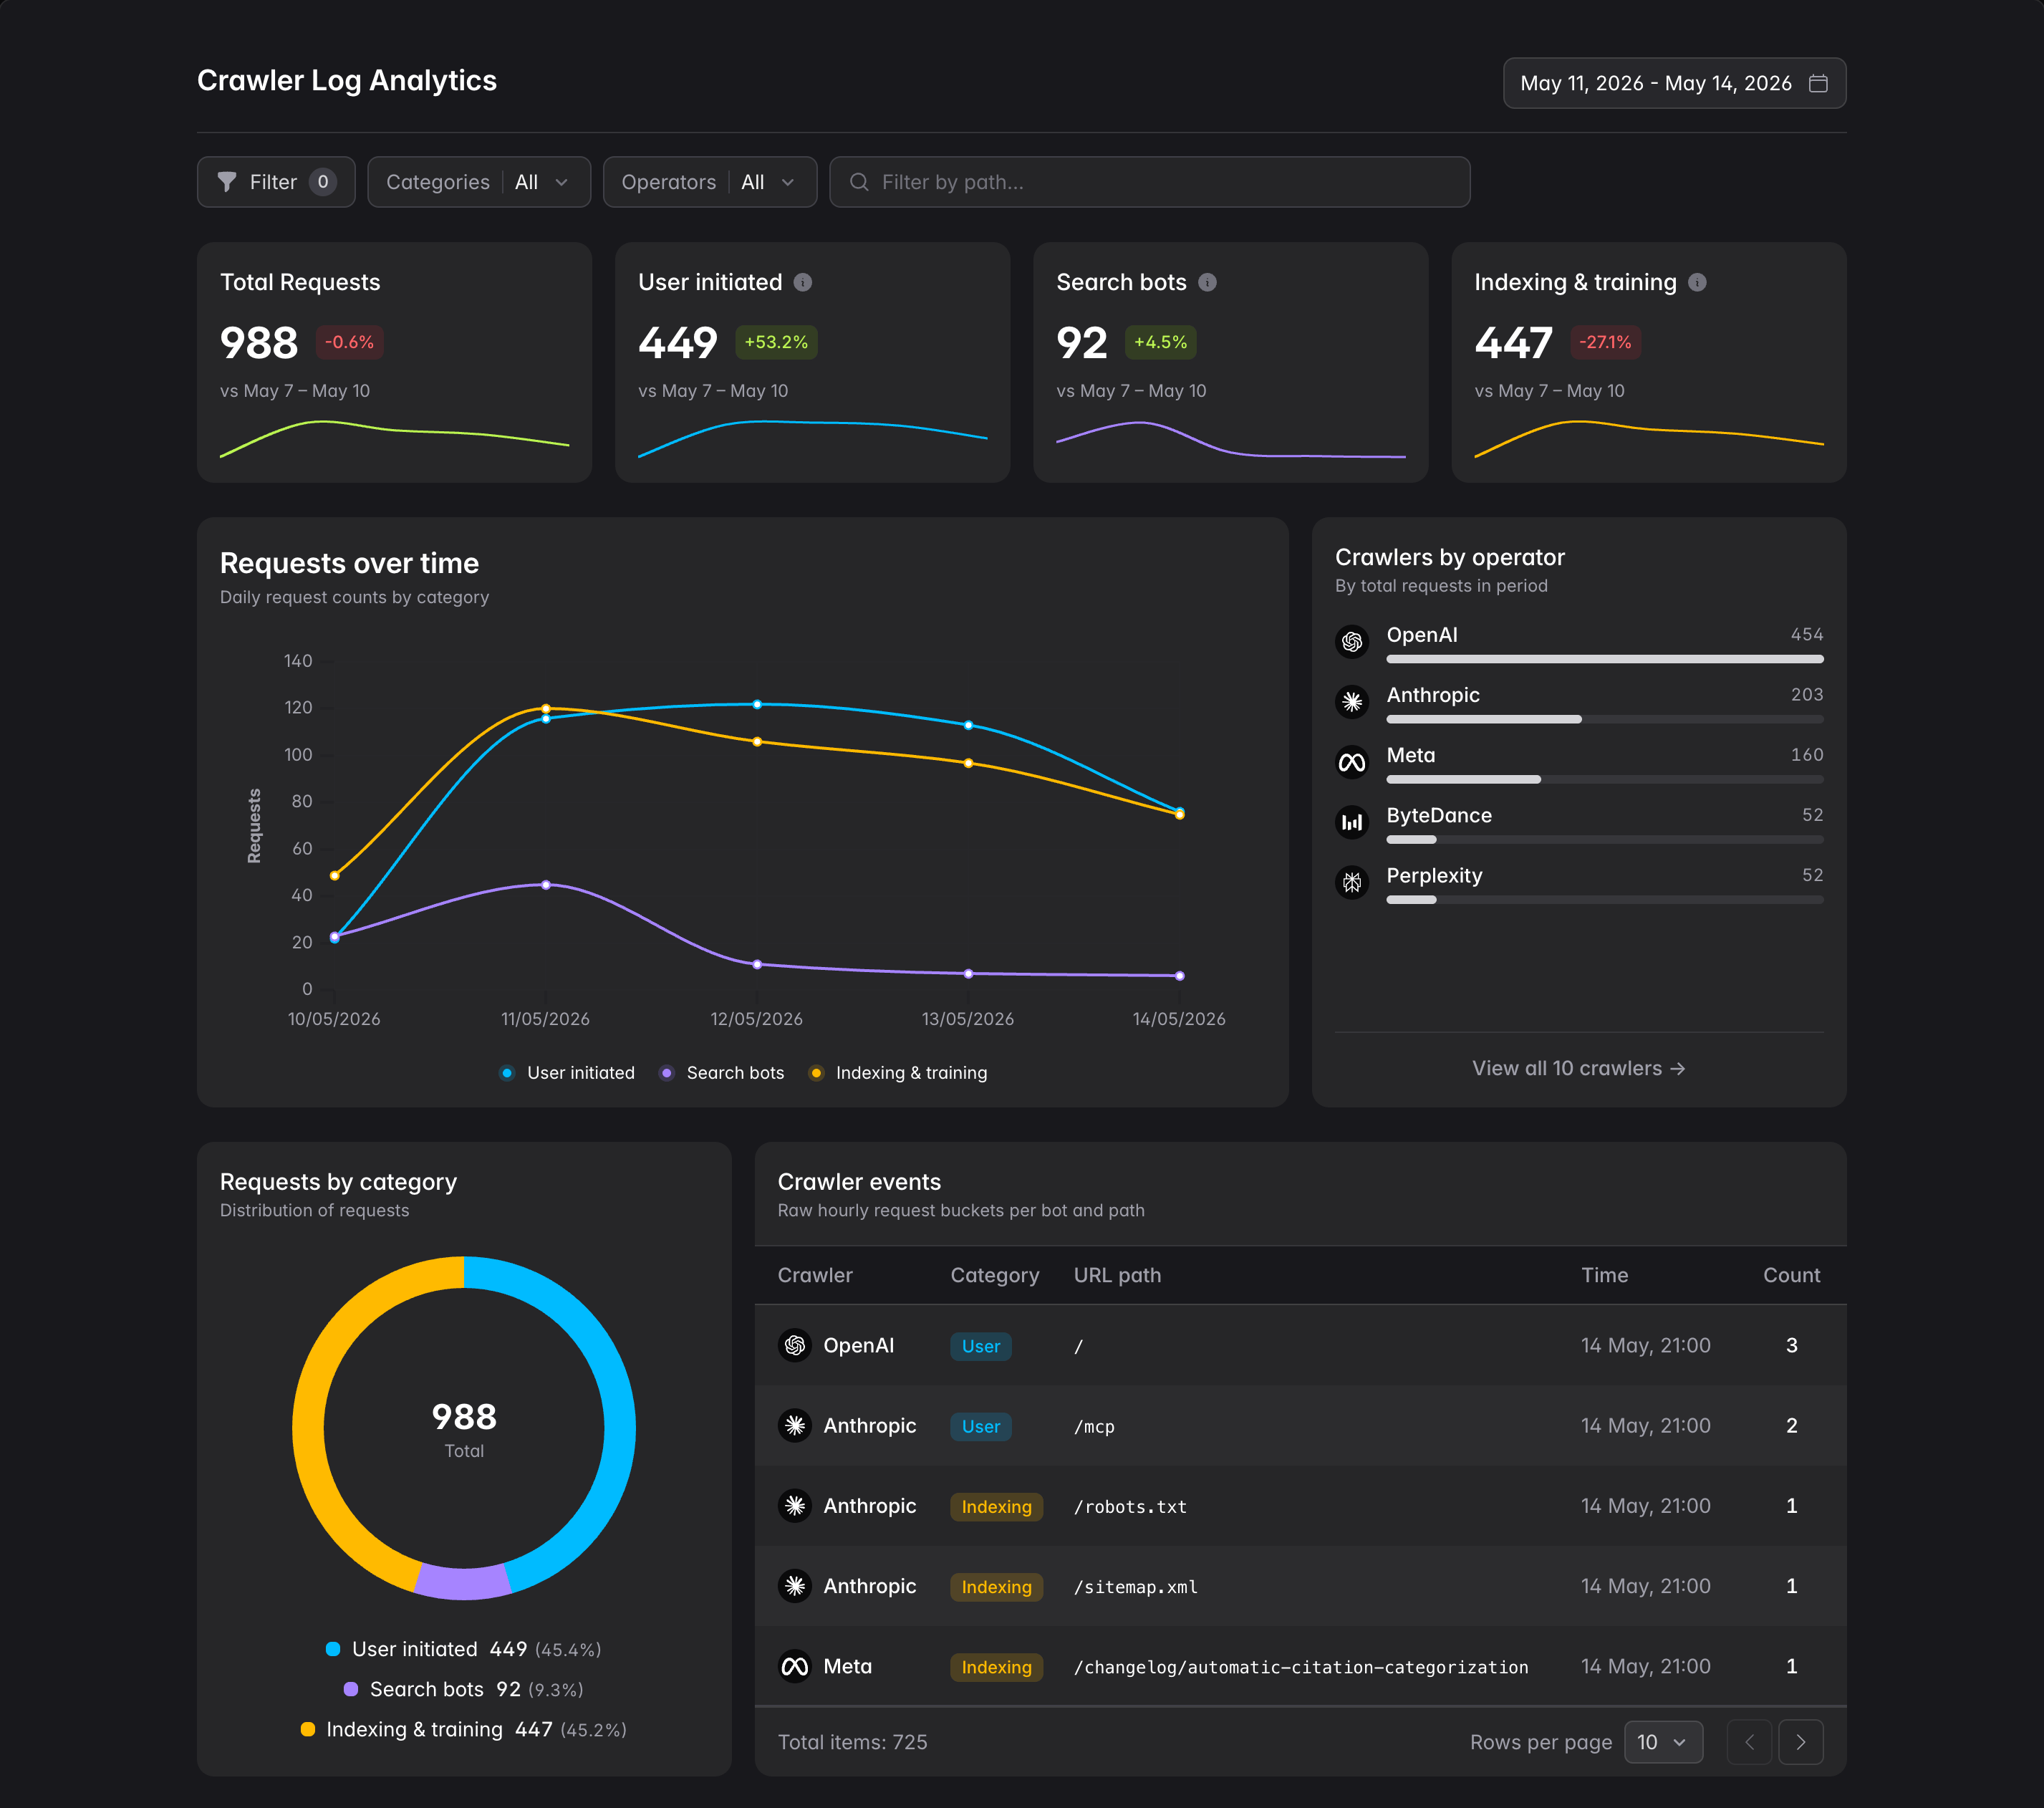Click Anthropic icon in /sitemap.xml row
The height and width of the screenshot is (1808, 2044).
point(795,1586)
